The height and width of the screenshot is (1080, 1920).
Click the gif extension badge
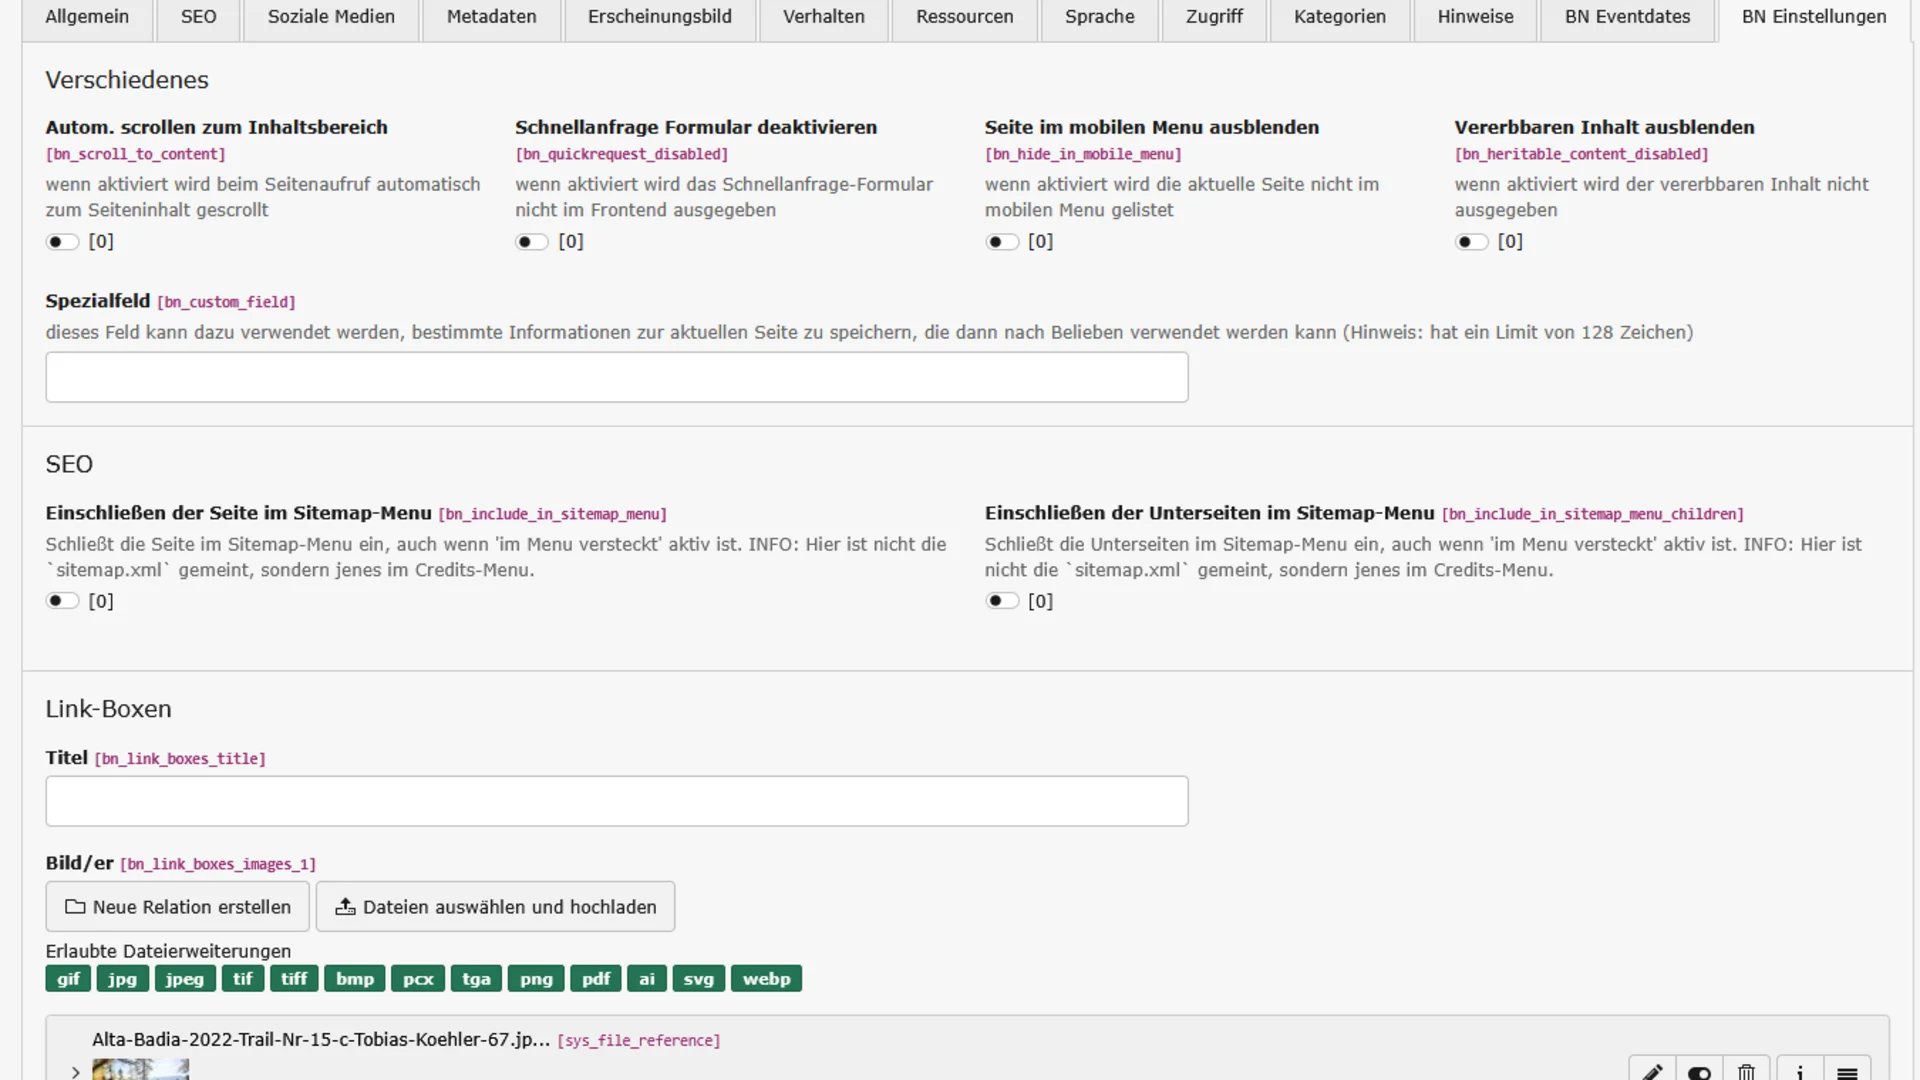coord(68,979)
